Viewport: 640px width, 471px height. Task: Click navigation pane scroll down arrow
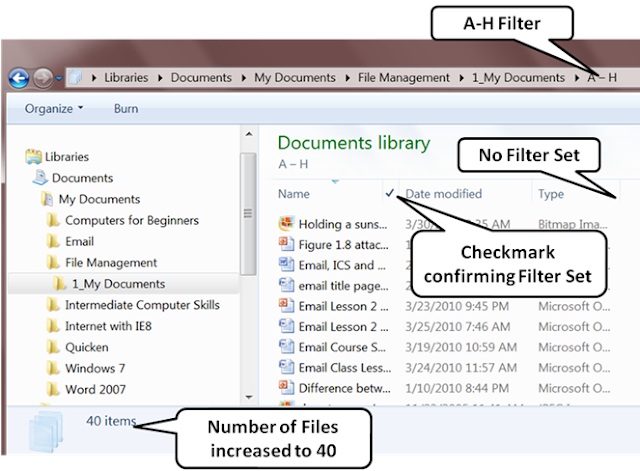(249, 397)
